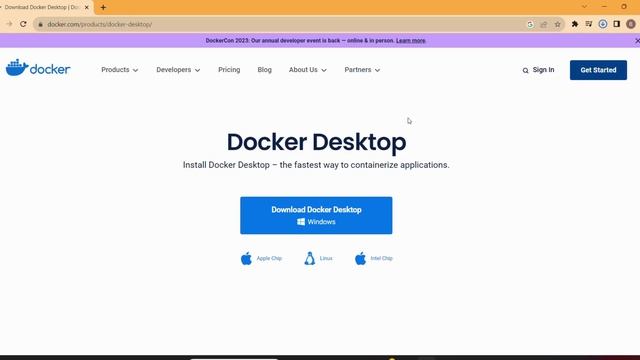This screenshot has height=360, width=640.
Task: Expand the Products menu
Action: (120, 70)
